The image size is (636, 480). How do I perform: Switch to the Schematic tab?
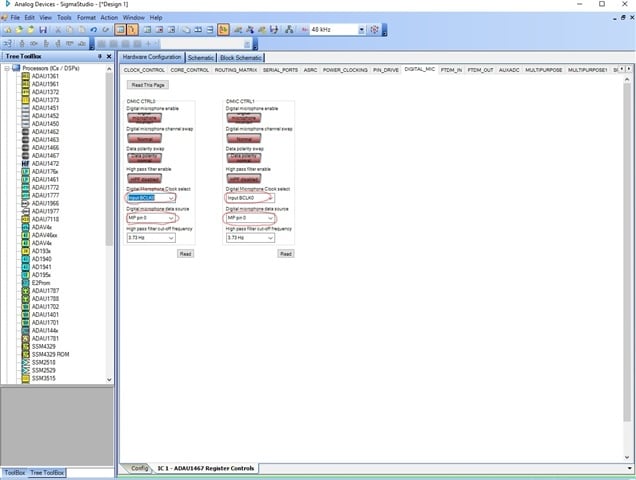coord(201,58)
